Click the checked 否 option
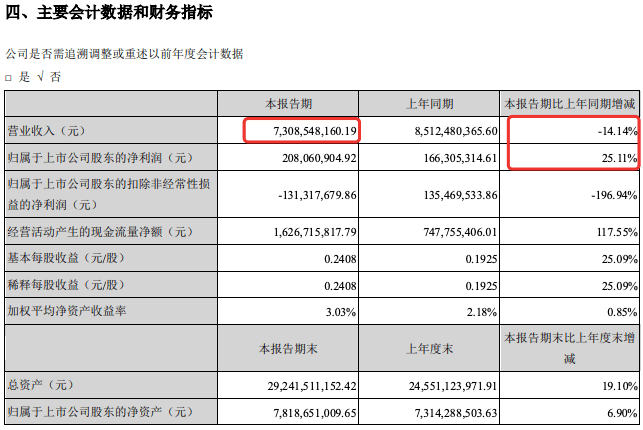 49,77
